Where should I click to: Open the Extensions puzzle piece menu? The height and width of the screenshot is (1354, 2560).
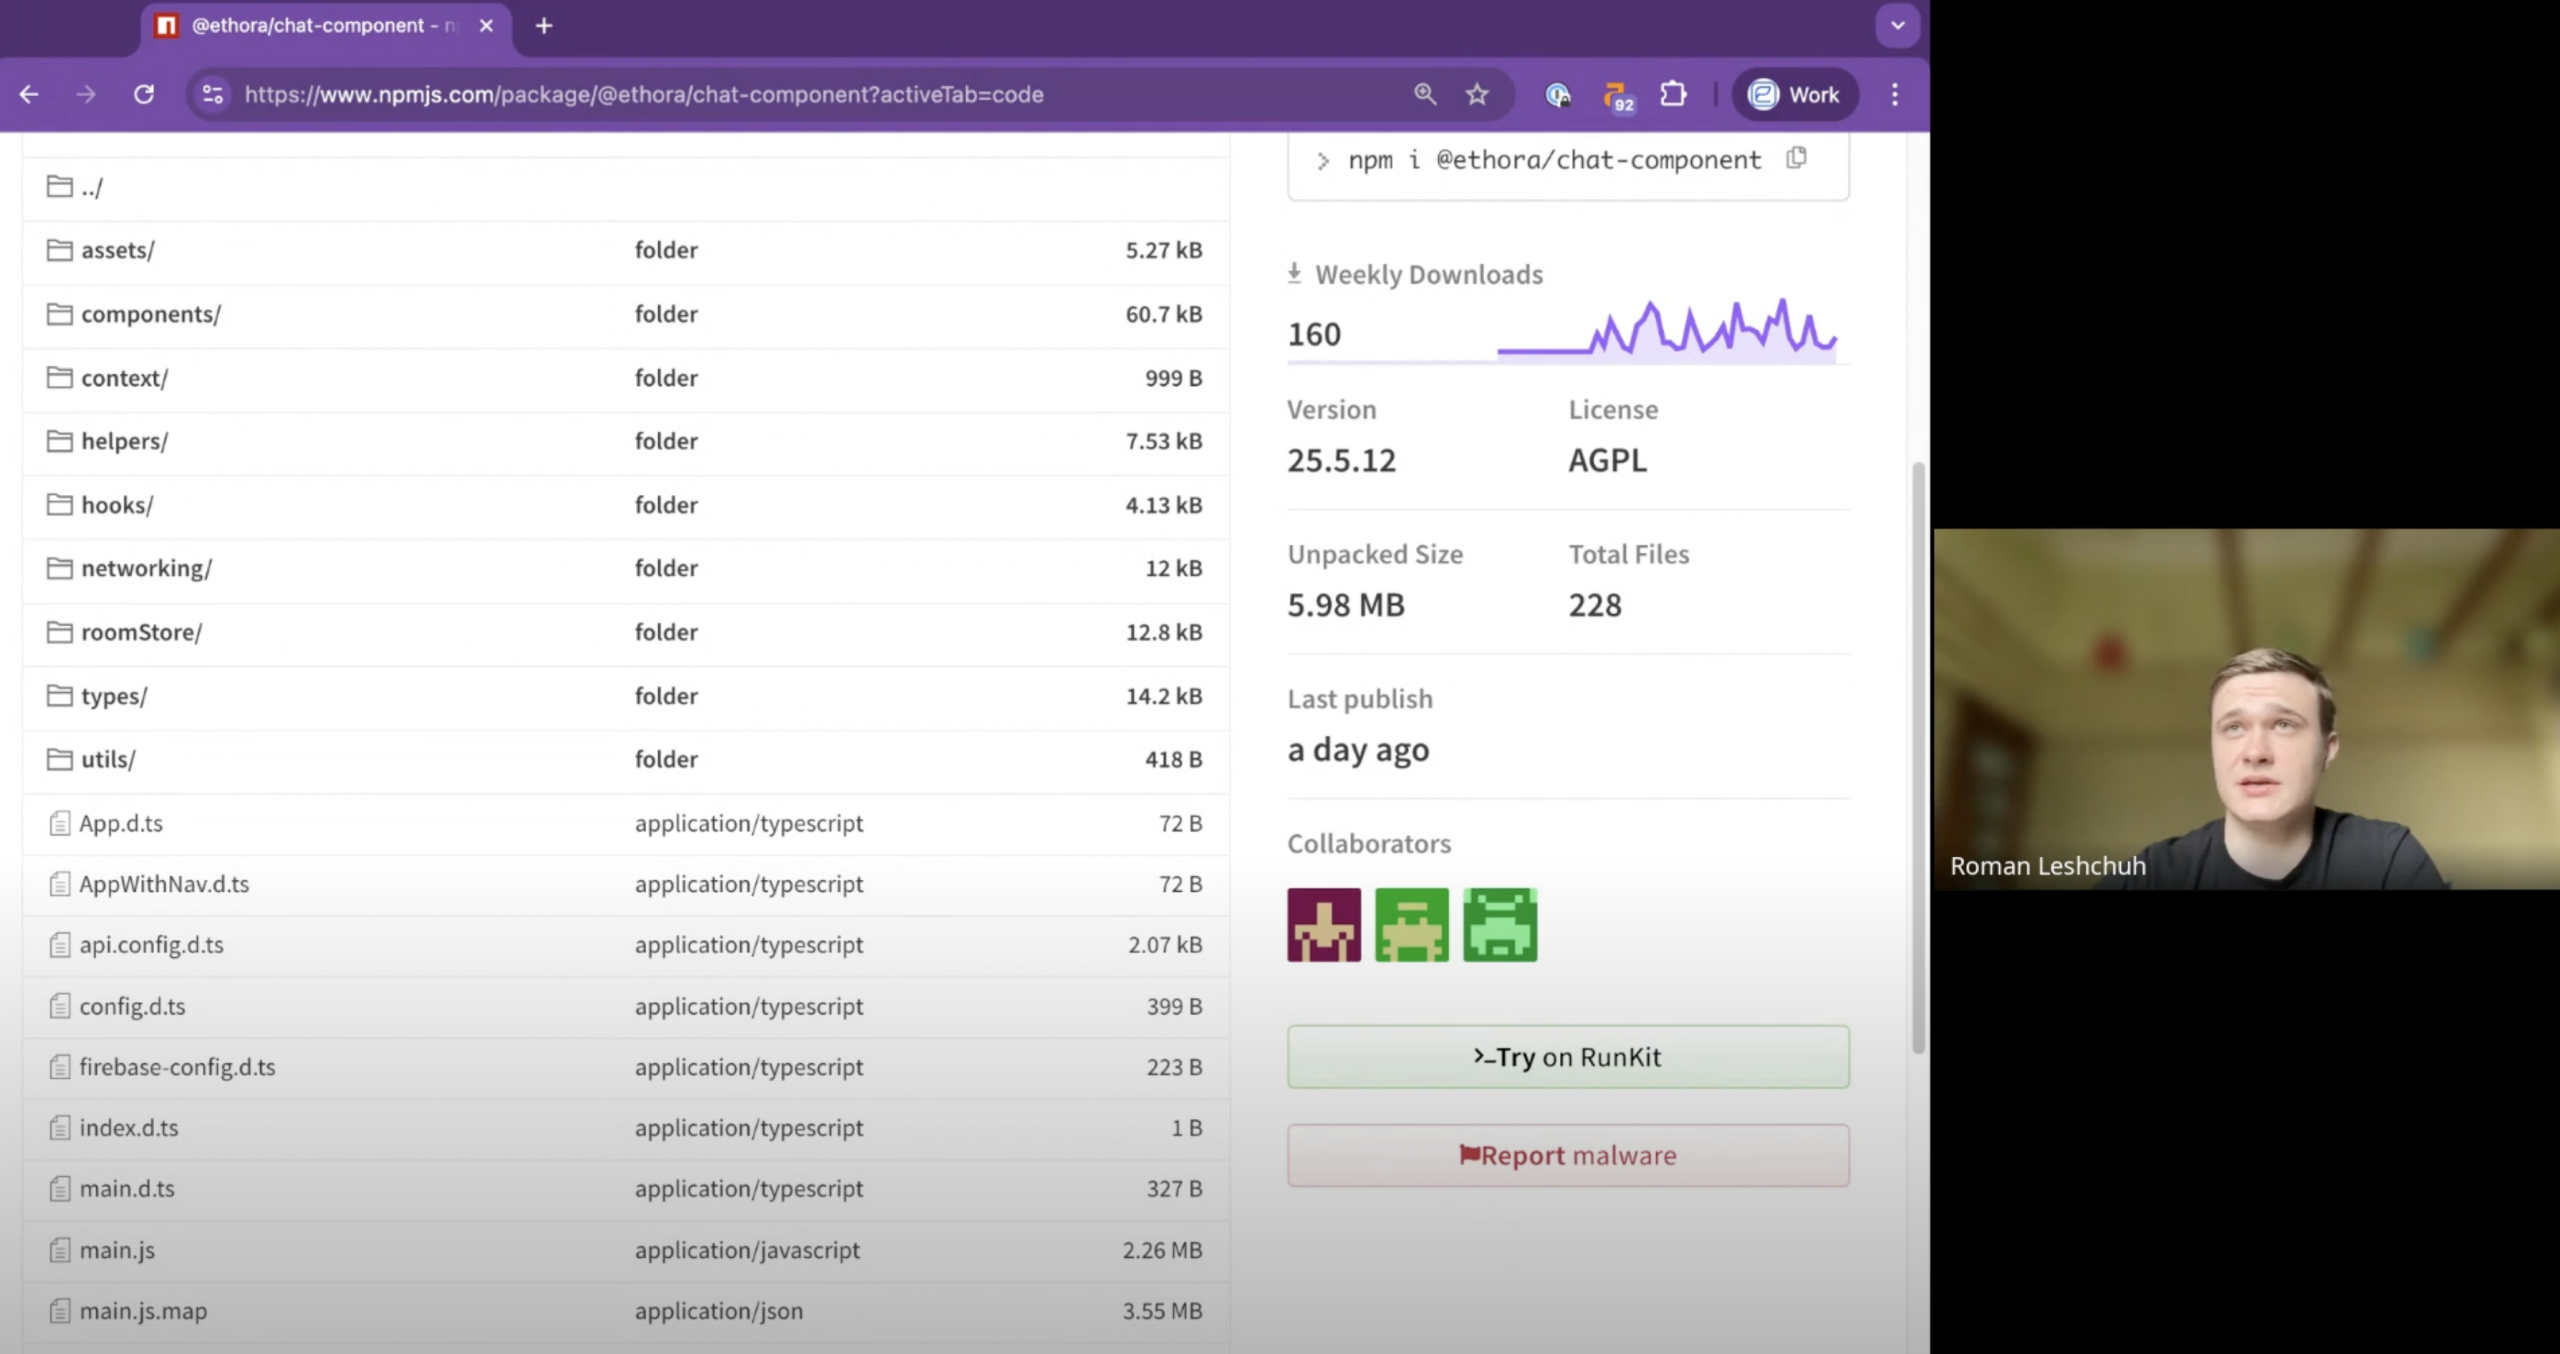(1673, 94)
